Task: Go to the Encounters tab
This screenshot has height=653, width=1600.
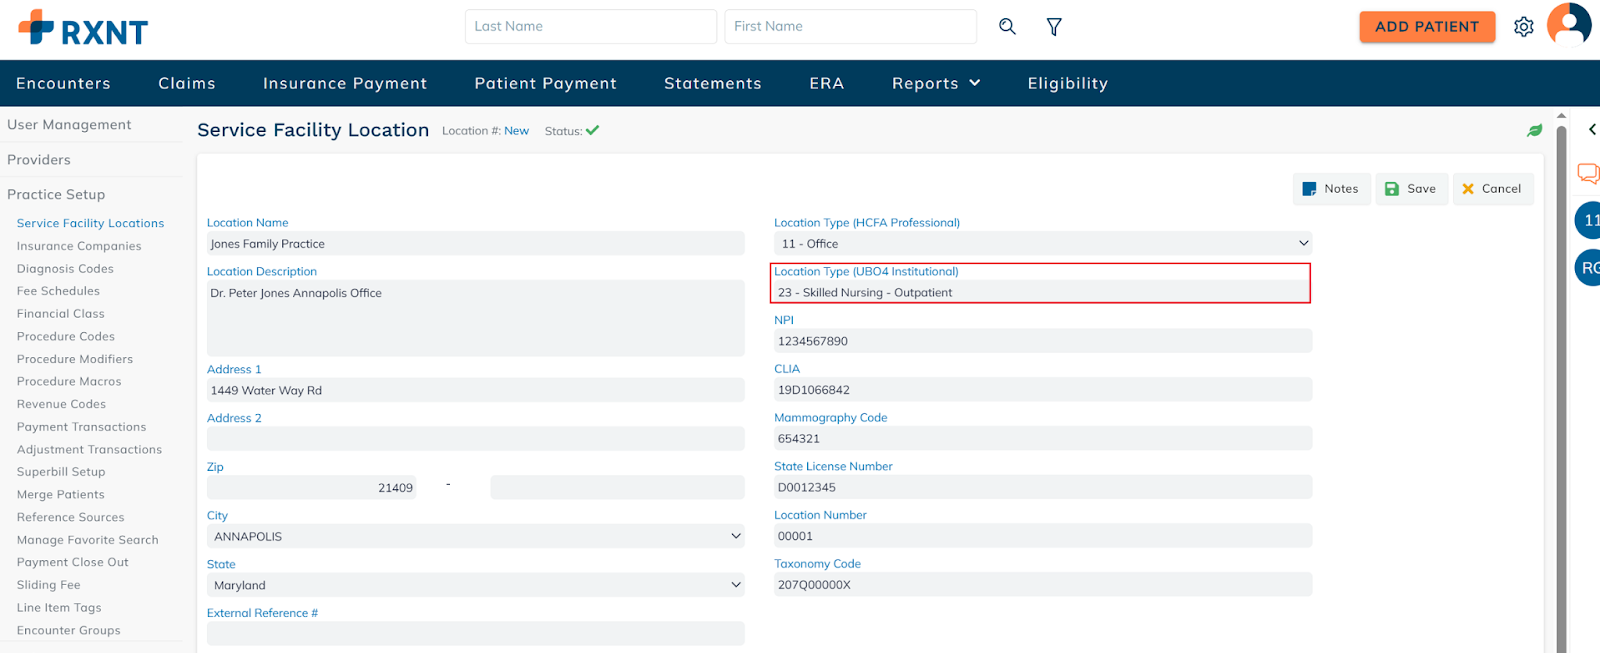Action: [x=63, y=84]
